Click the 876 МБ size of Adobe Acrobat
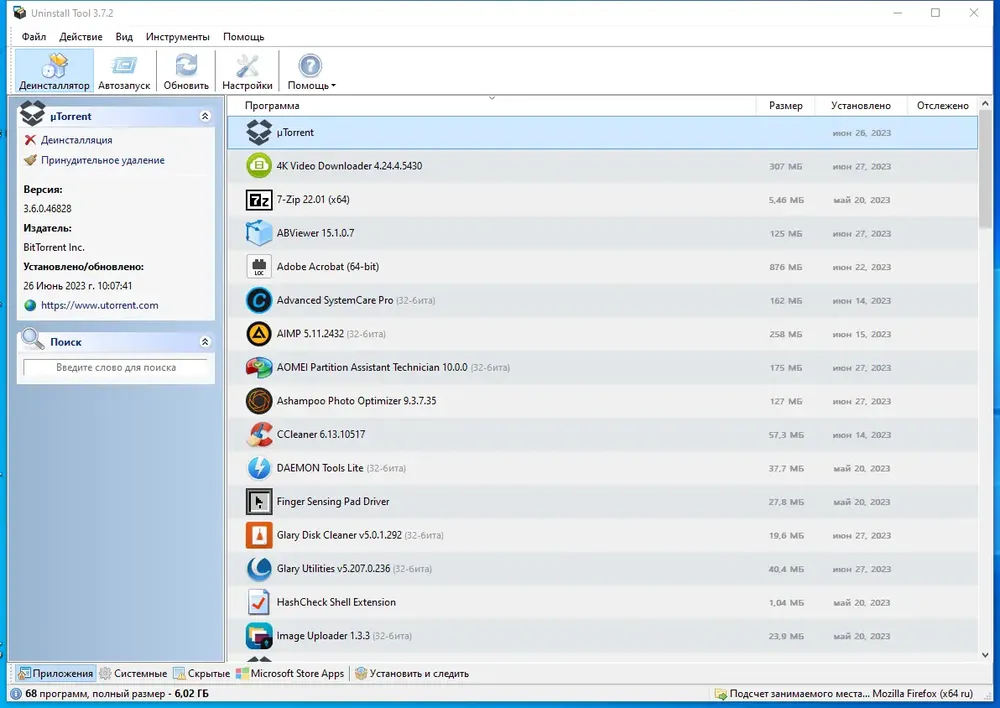Viewport: 1000px width, 708px height. [785, 267]
